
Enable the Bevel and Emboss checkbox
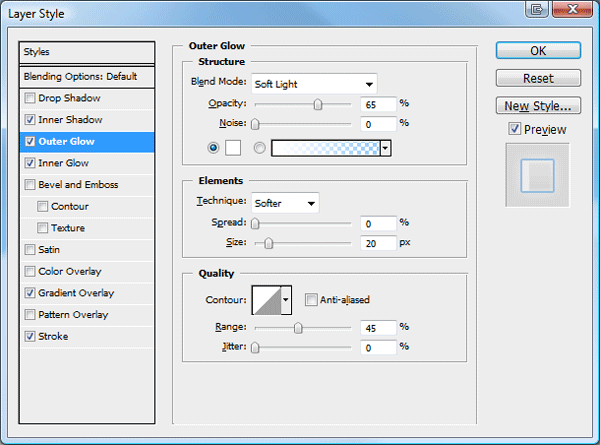click(x=30, y=185)
